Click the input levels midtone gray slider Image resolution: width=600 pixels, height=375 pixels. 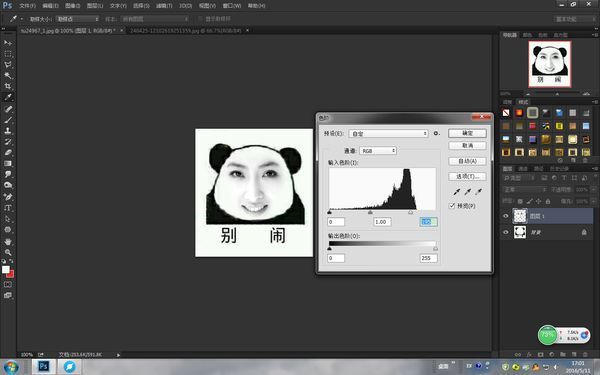[x=370, y=212]
